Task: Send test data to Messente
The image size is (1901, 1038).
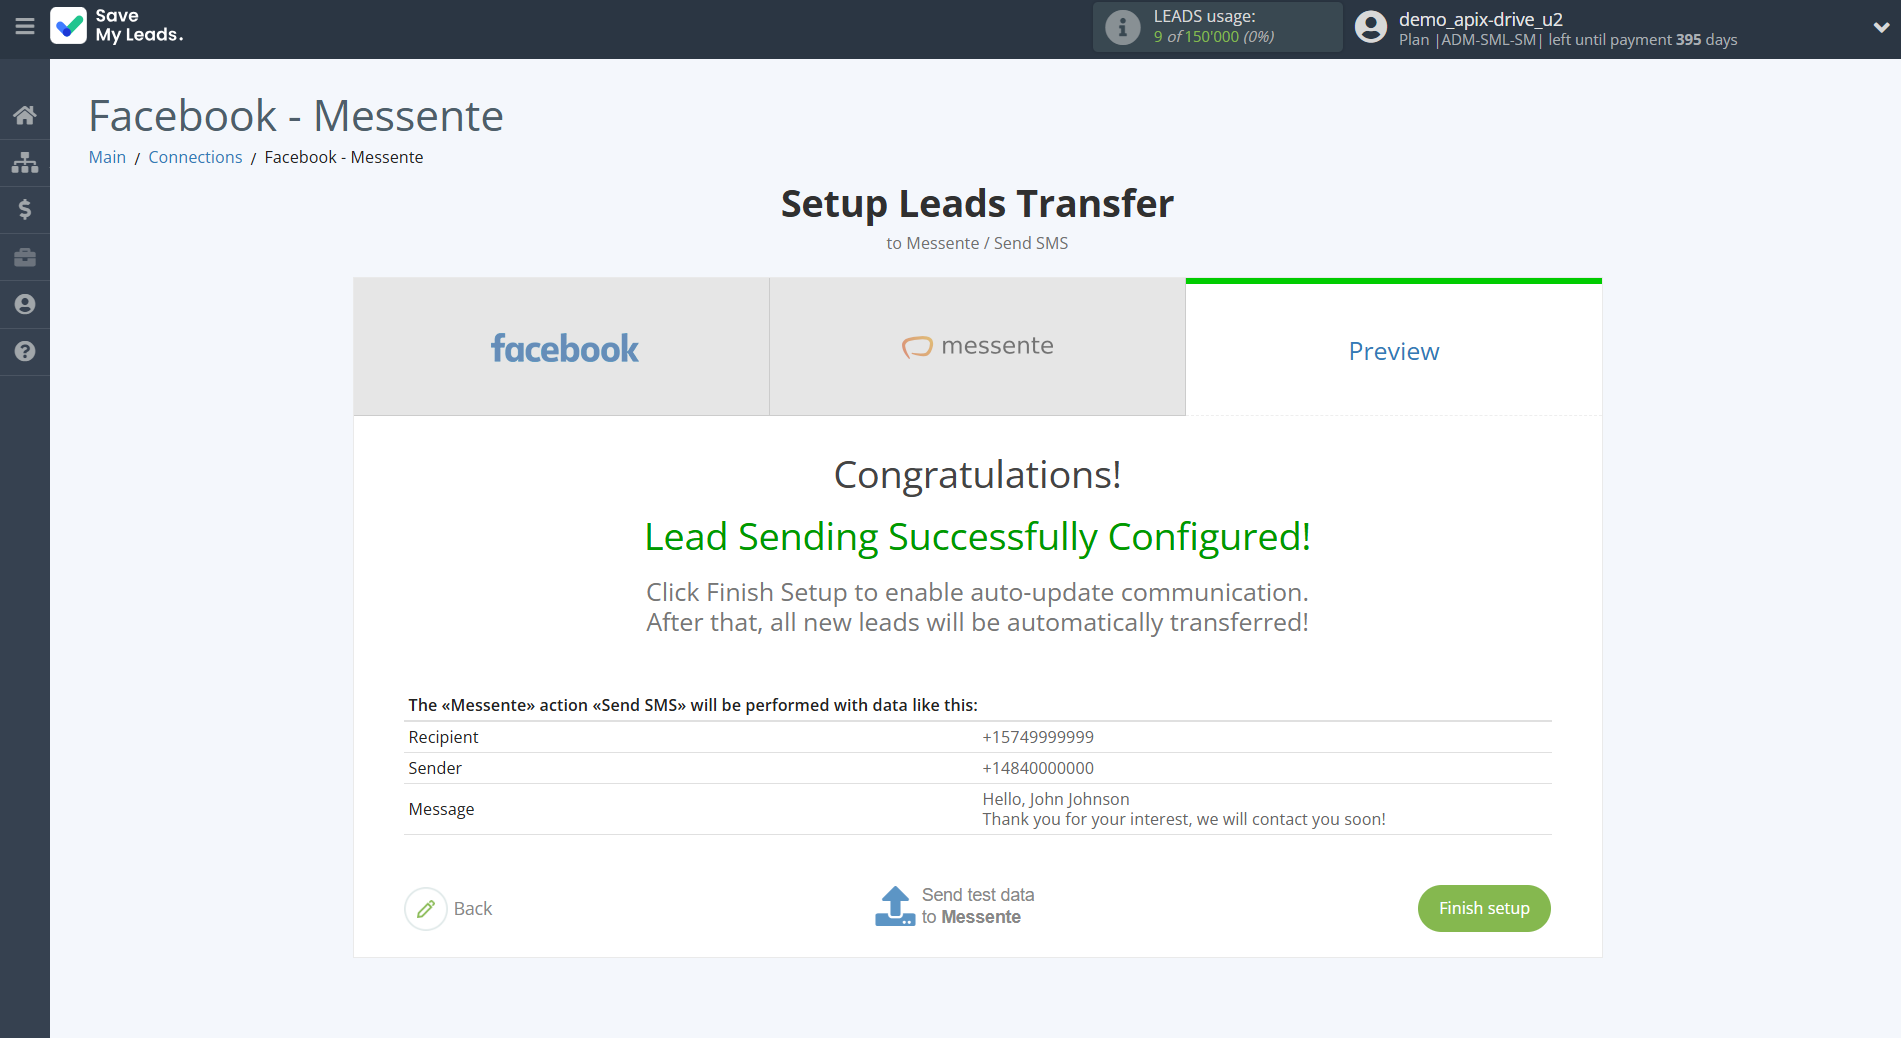Action: click(x=955, y=906)
